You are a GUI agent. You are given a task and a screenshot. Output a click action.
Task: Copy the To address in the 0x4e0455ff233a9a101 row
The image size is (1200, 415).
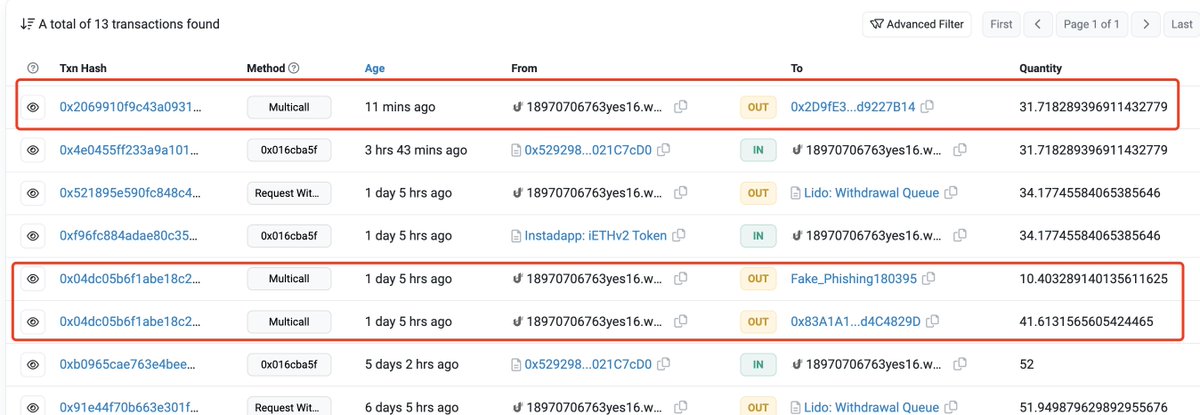(x=960, y=150)
